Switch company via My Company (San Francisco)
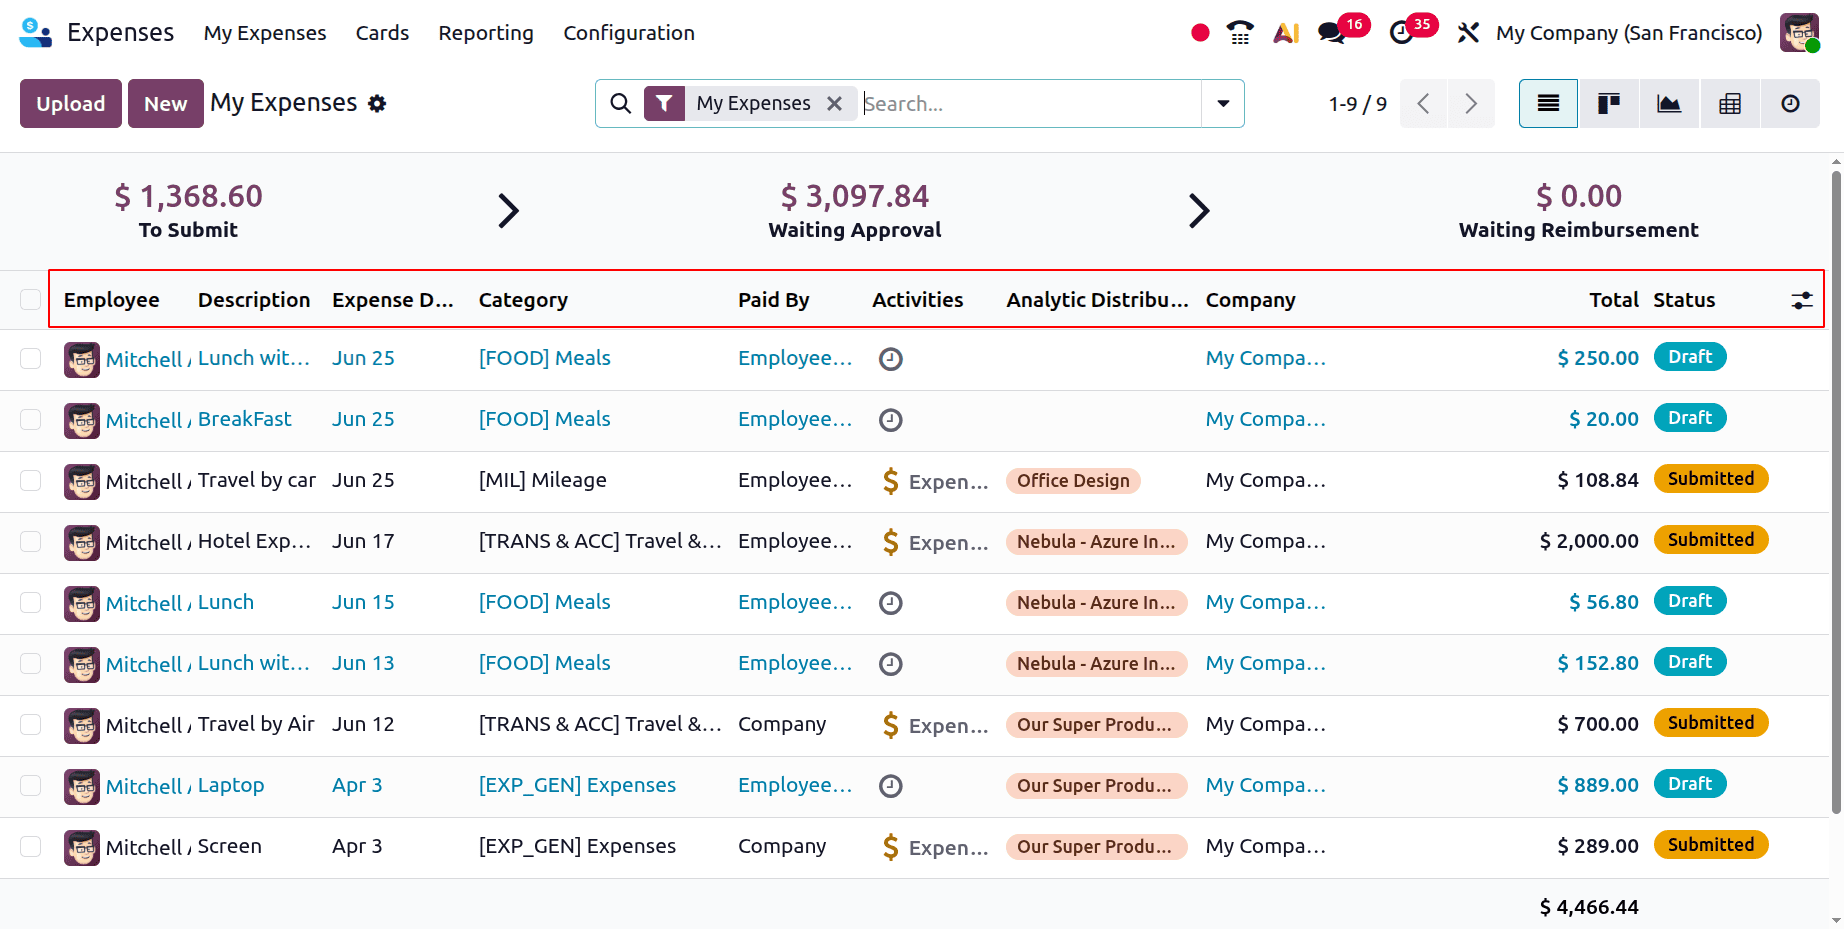This screenshot has width=1844, height=929. [1629, 33]
